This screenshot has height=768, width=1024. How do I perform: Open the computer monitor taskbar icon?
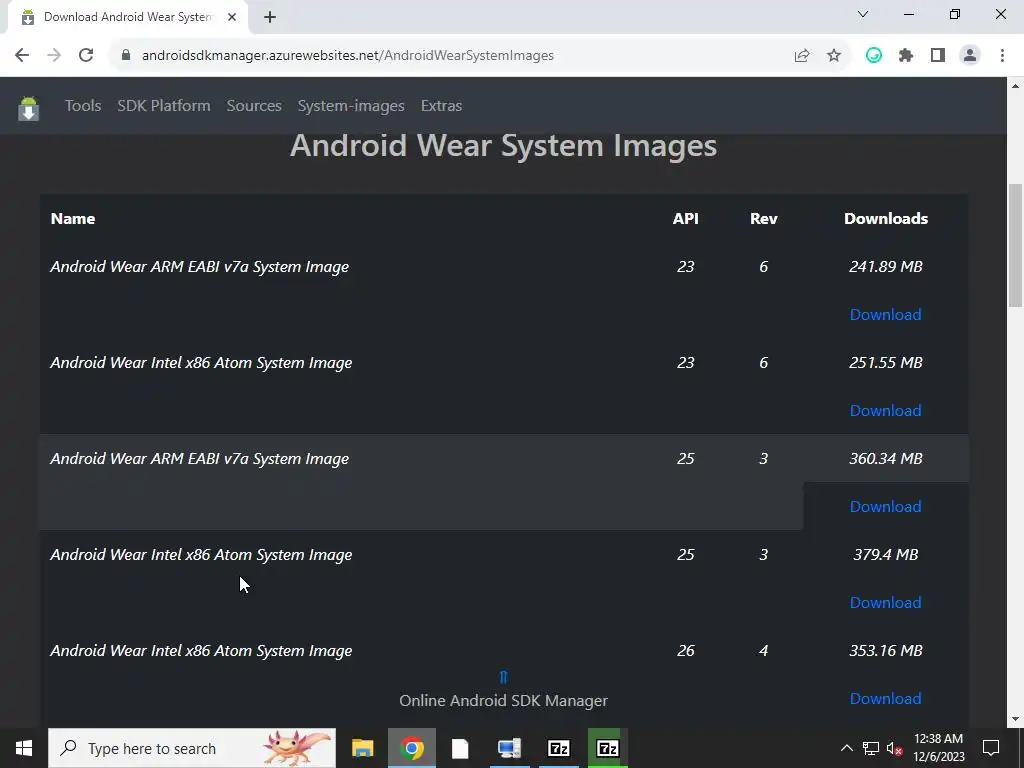coord(509,748)
